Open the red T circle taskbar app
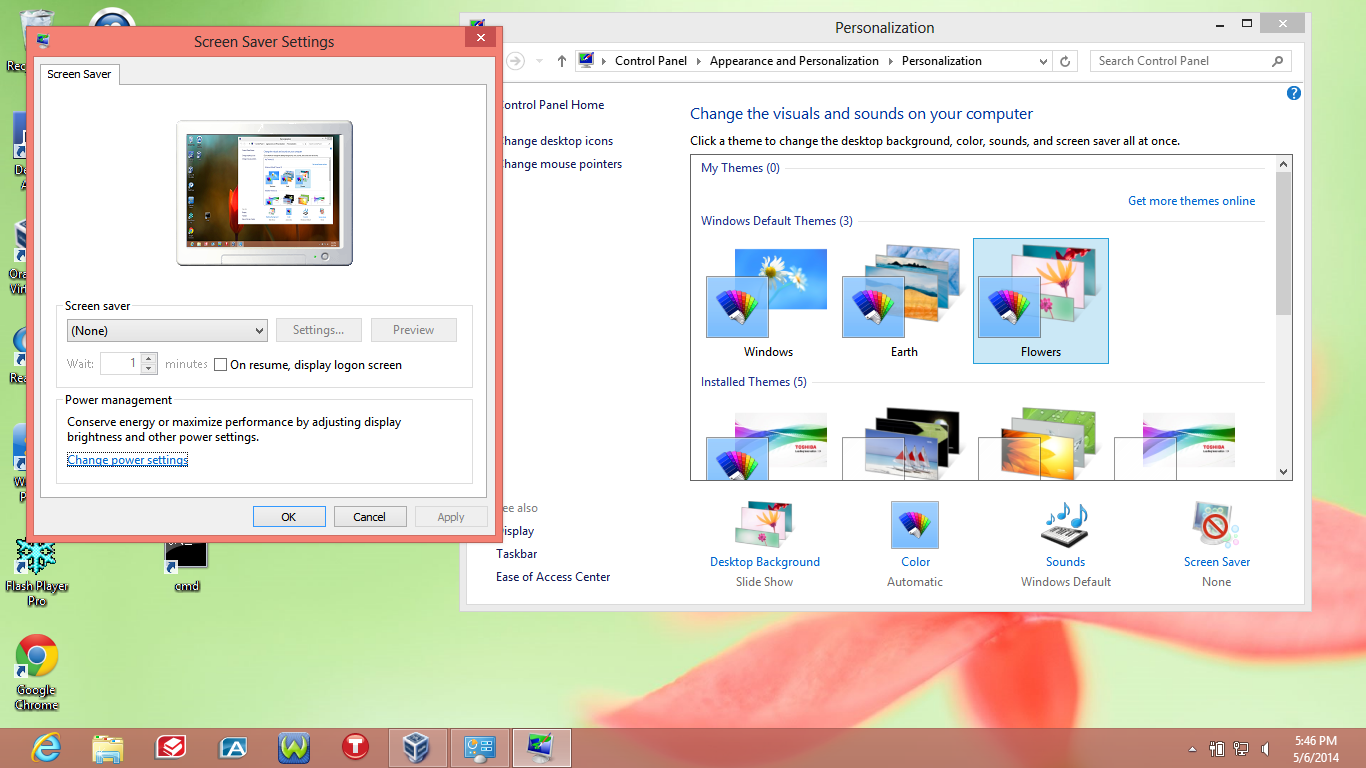The image size is (1366, 768). click(355, 748)
